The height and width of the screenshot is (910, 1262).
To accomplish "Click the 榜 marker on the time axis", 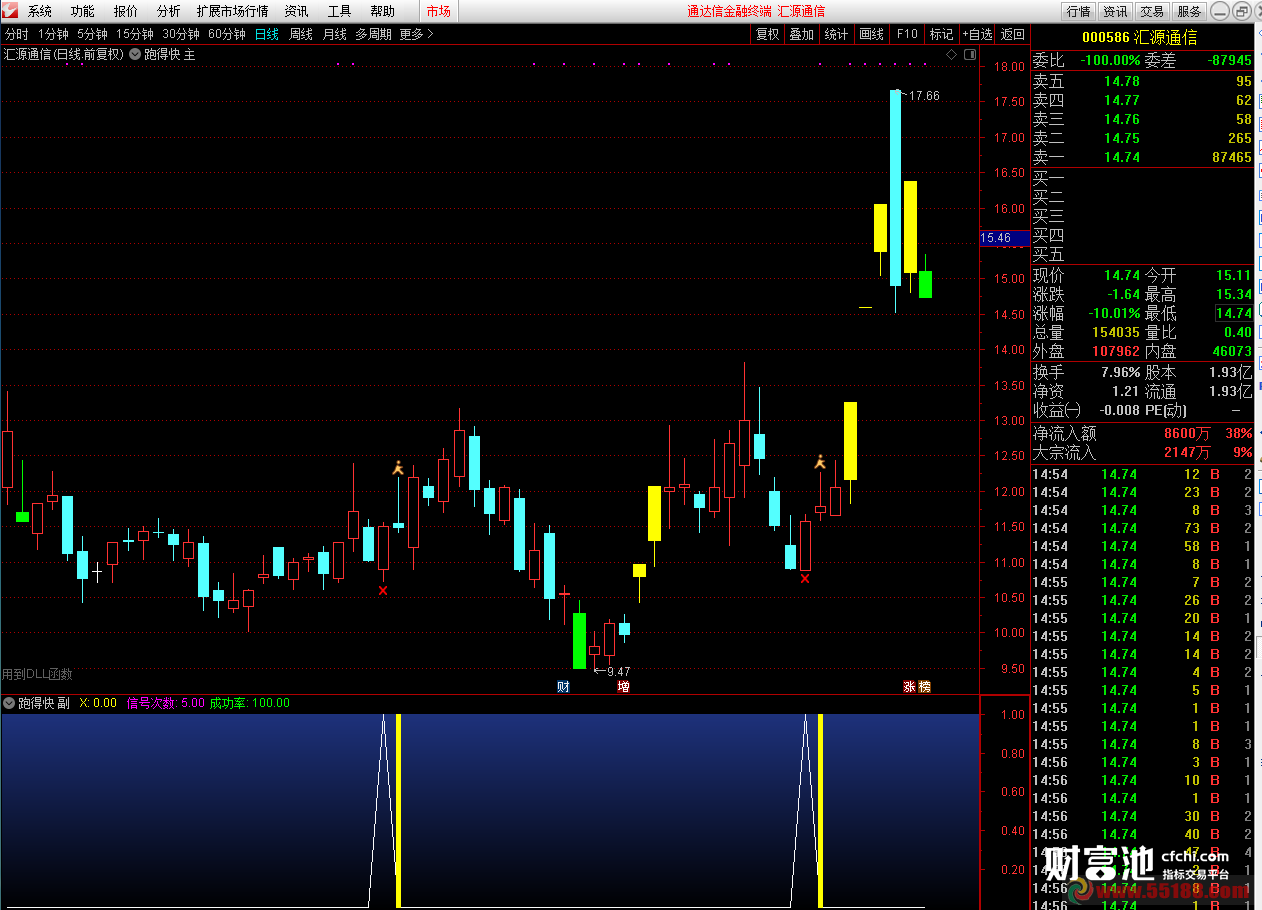I will (x=924, y=686).
